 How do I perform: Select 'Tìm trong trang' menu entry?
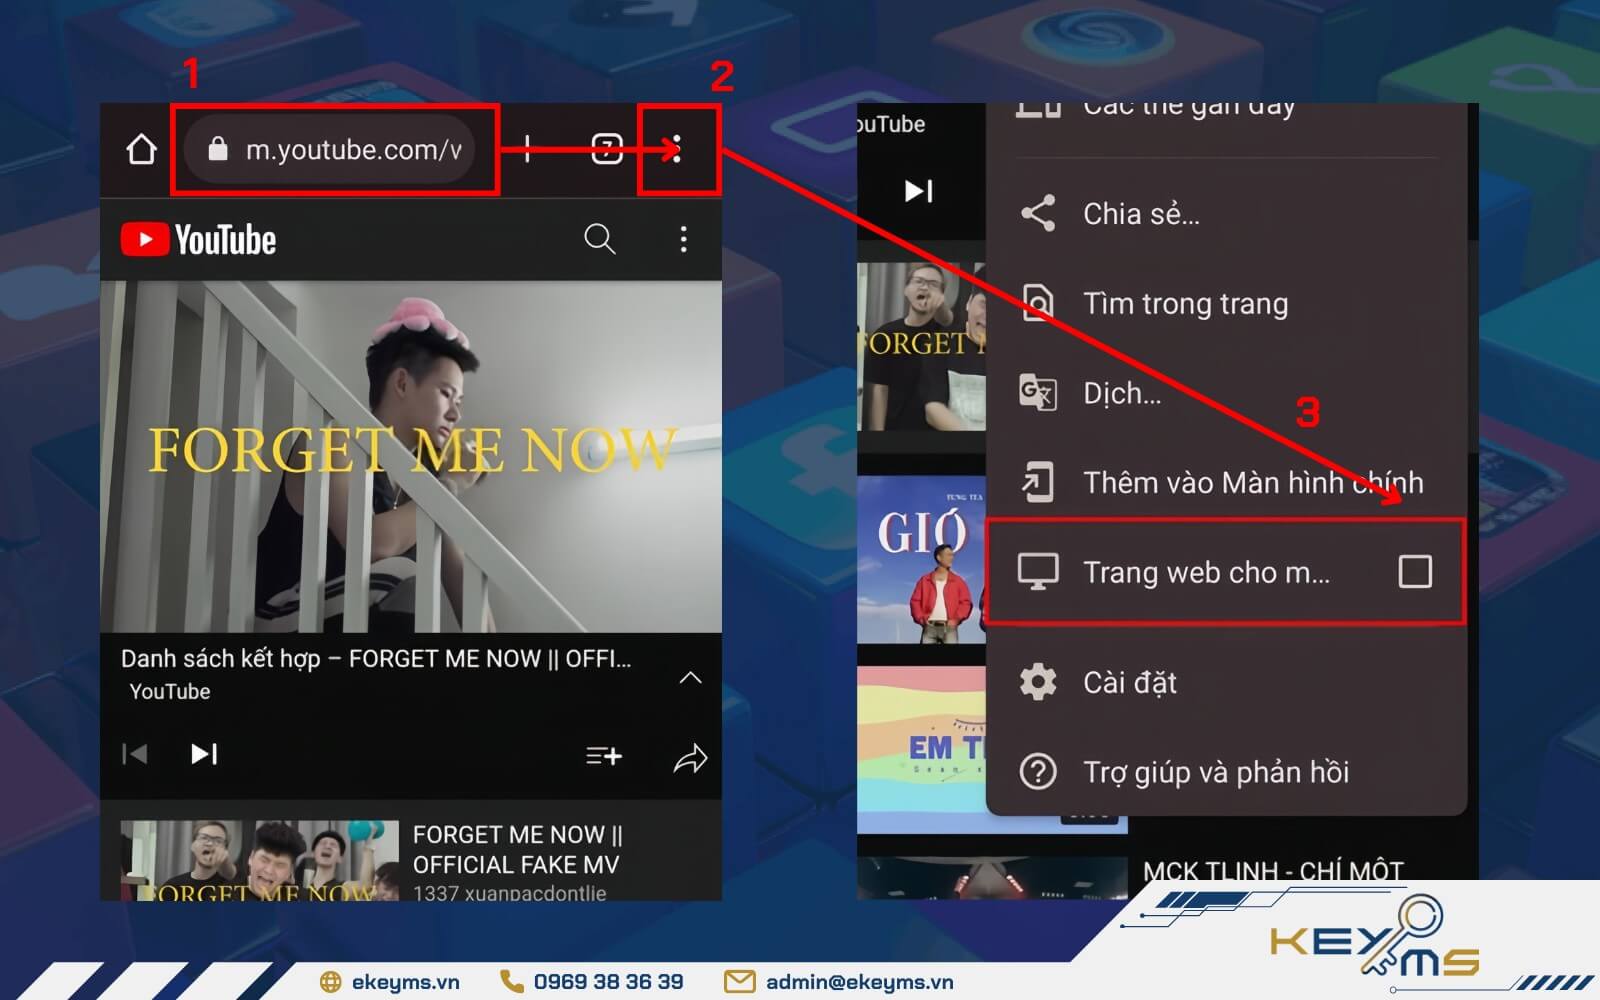[1226, 303]
